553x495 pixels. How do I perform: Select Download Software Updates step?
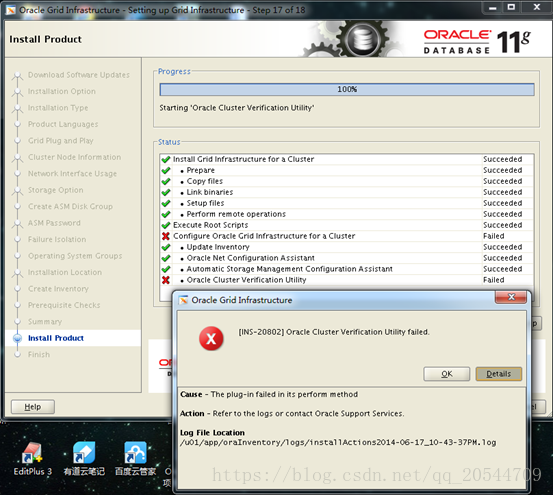point(79,75)
